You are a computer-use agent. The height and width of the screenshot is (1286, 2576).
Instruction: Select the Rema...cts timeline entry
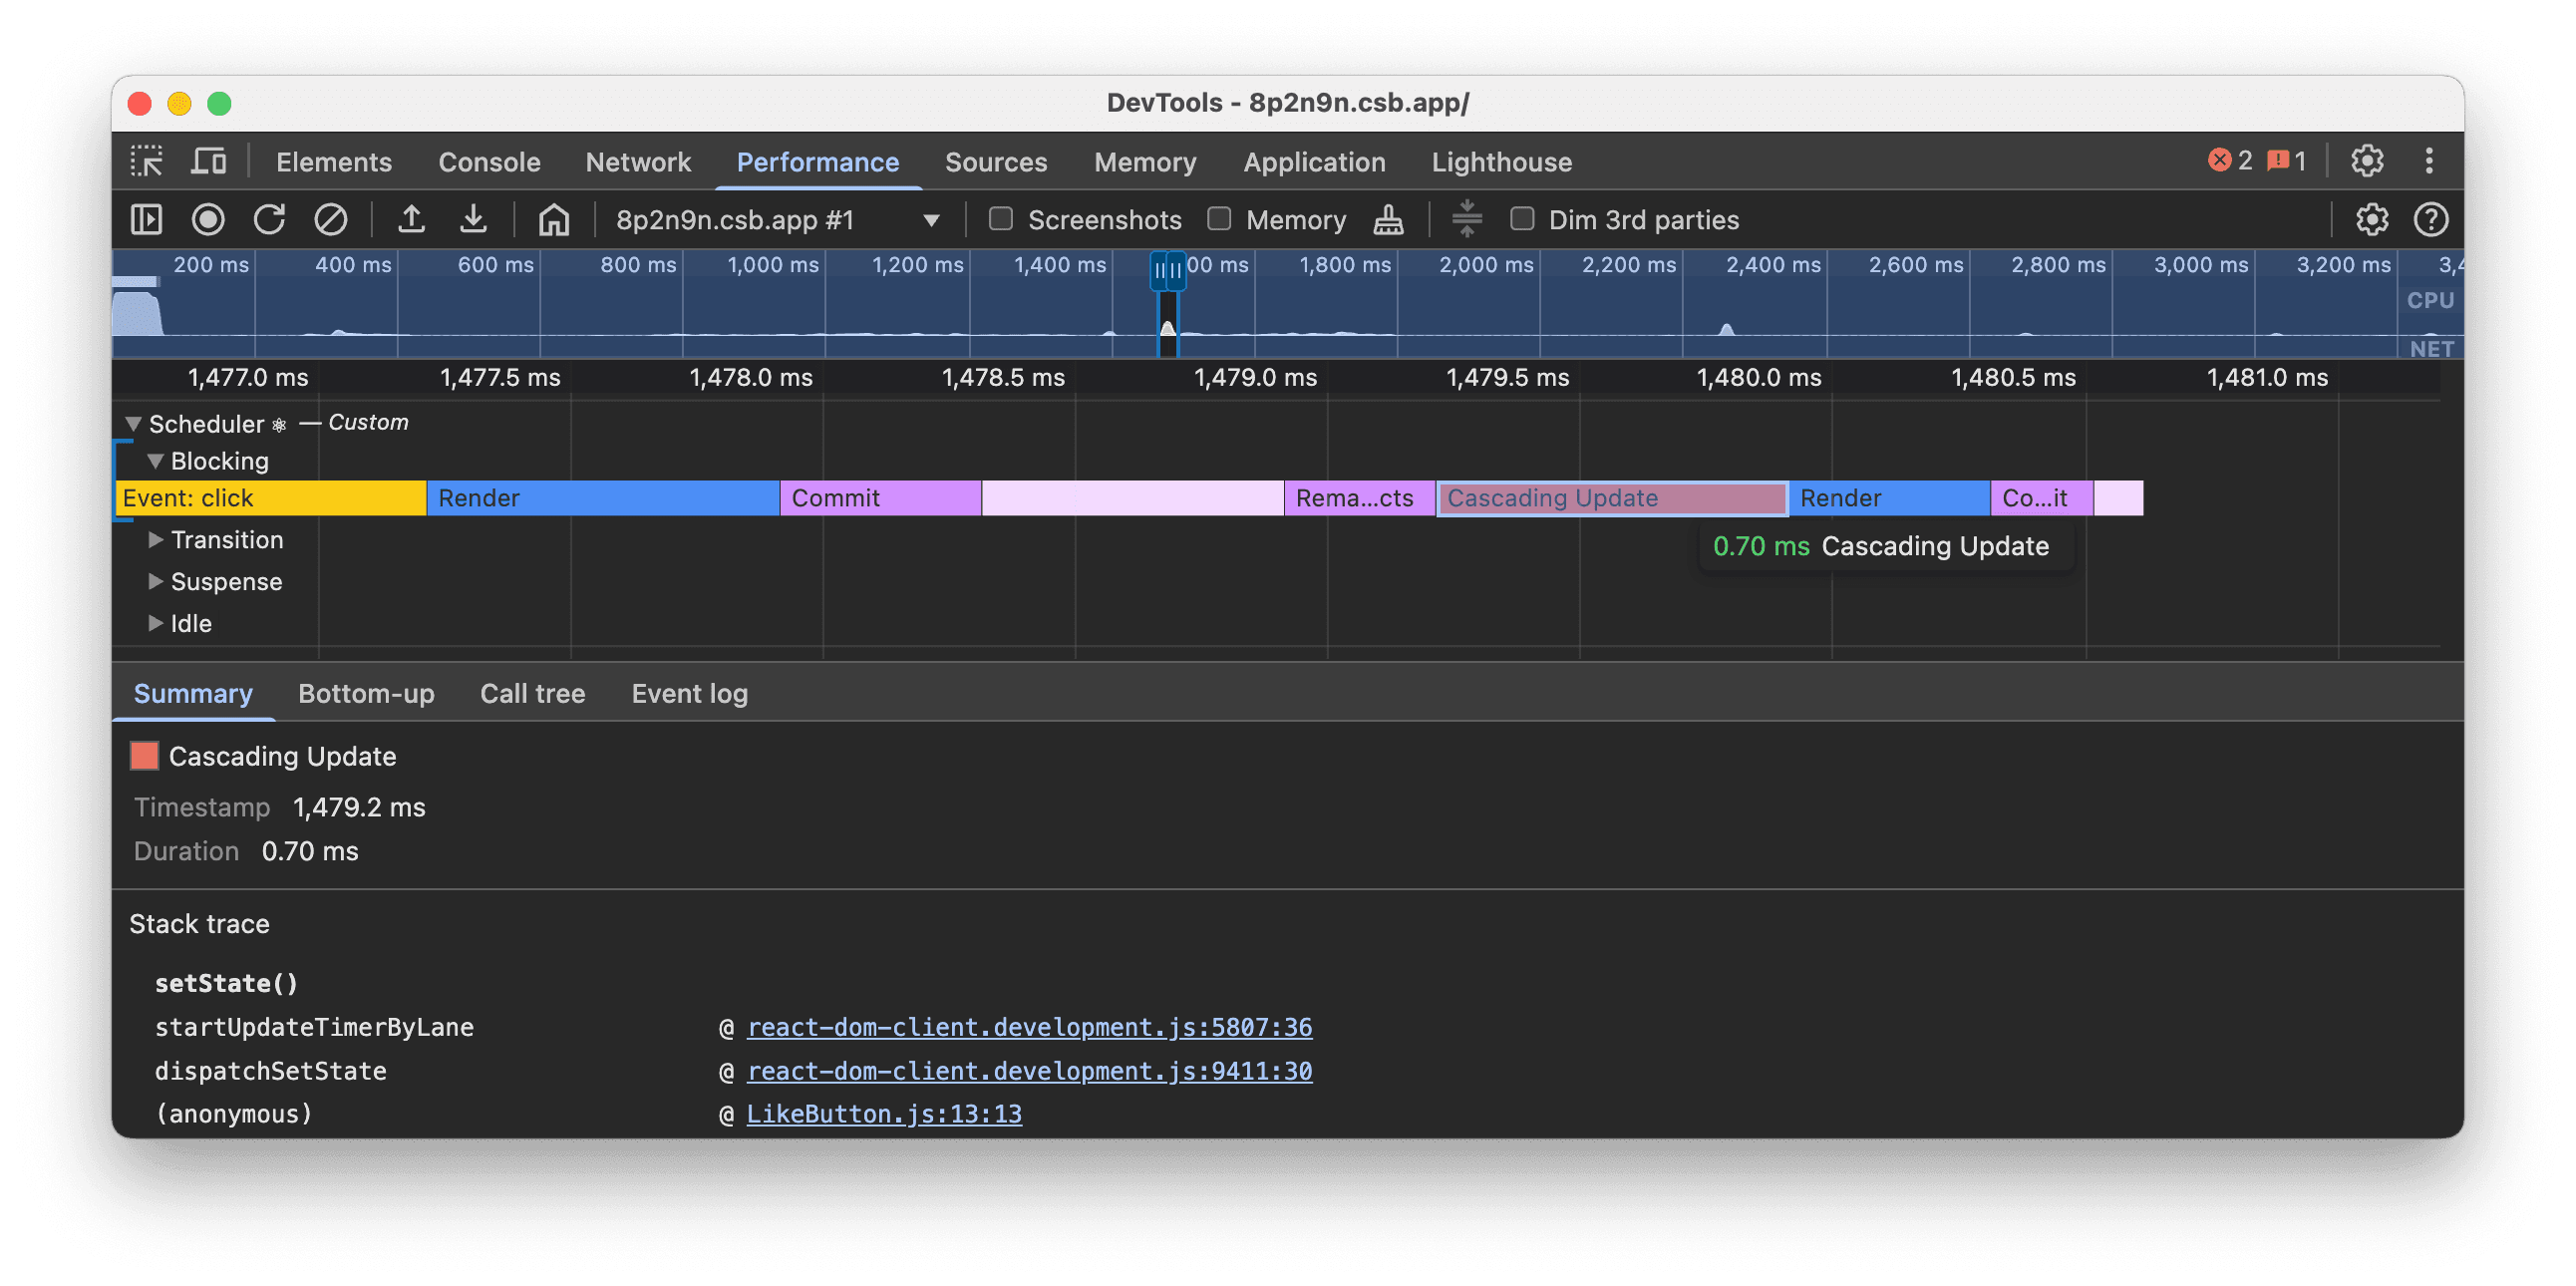tap(1359, 498)
